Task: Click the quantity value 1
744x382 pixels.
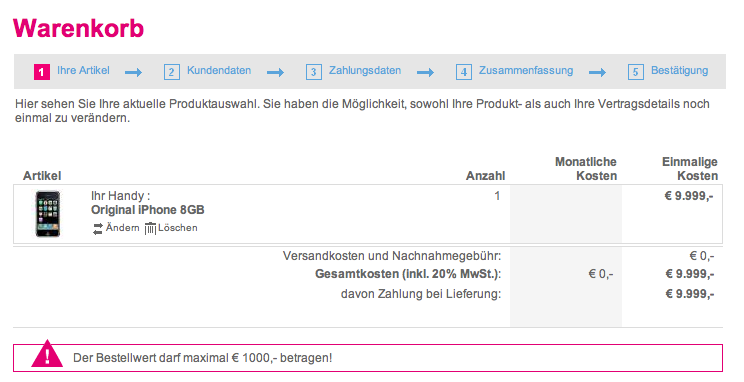Action: pos(497,196)
